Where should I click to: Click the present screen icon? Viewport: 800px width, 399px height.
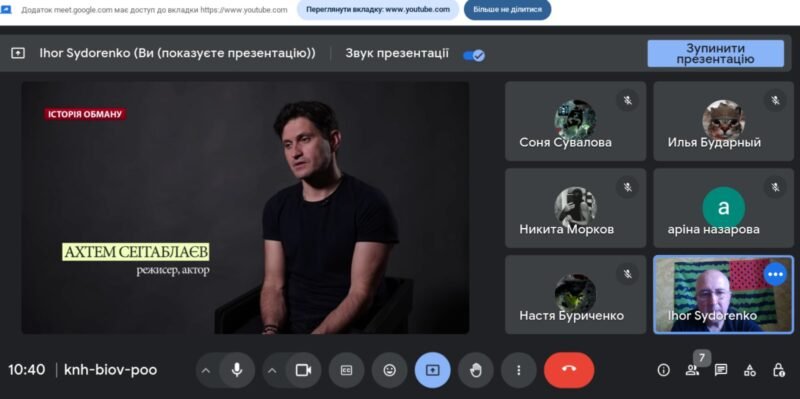pyautogui.click(x=433, y=370)
